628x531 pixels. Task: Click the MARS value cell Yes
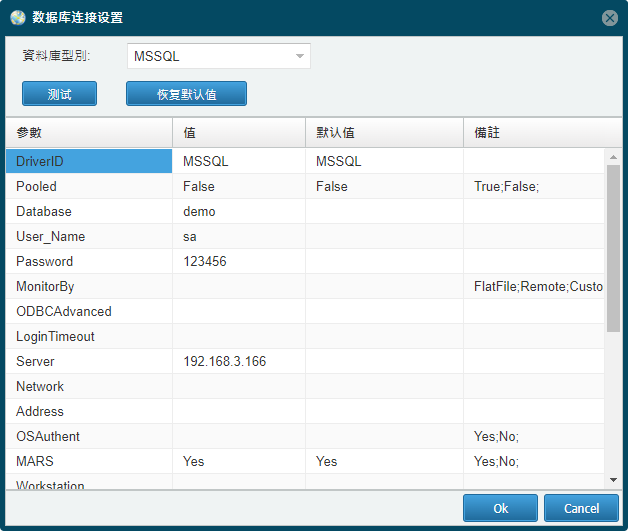point(239,461)
